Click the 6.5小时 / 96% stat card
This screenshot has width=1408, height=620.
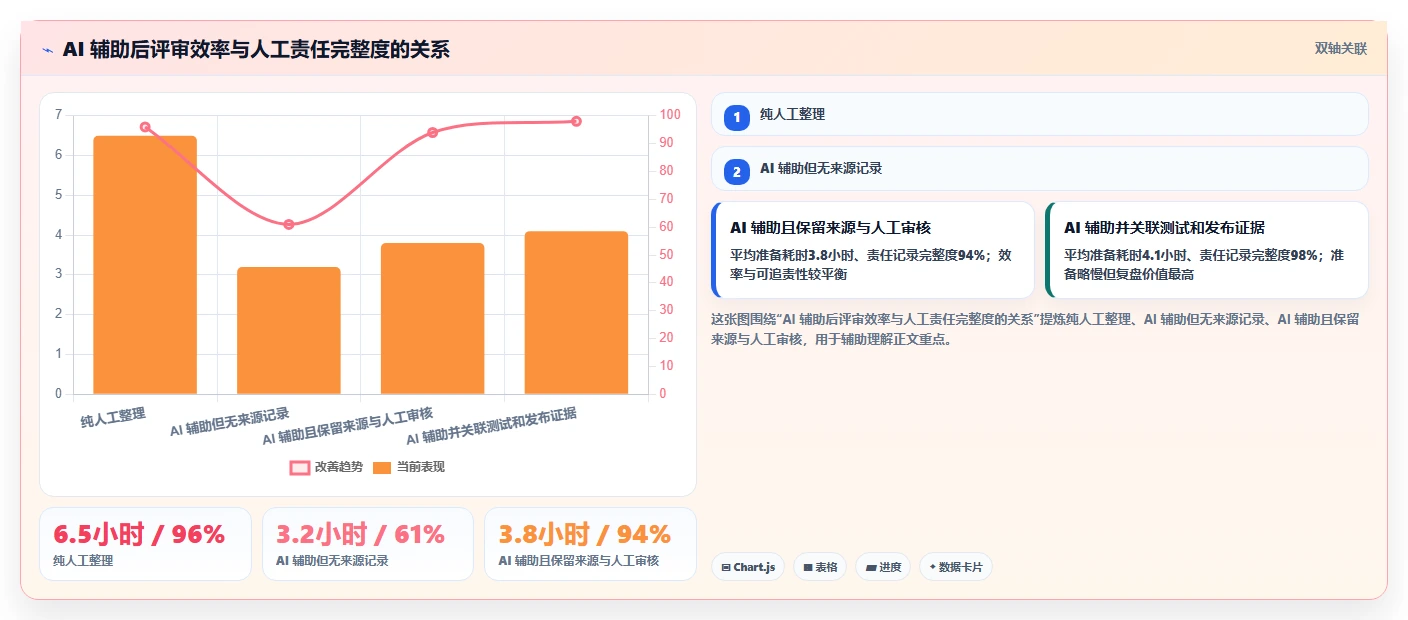click(x=145, y=544)
